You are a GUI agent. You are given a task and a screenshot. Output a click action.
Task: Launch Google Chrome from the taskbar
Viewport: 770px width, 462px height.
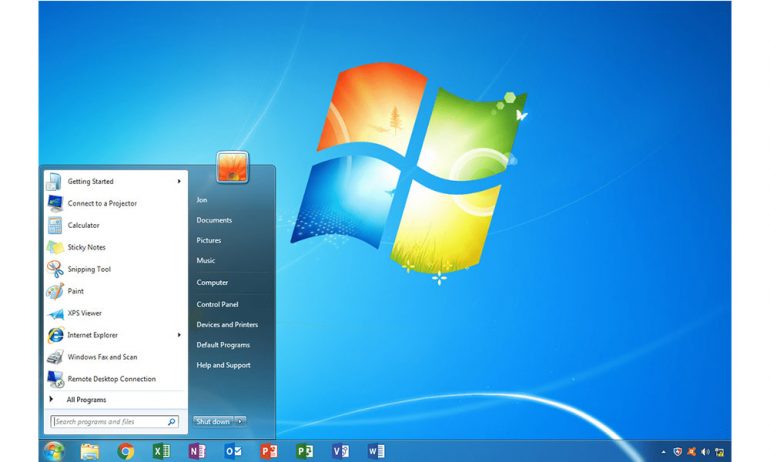point(126,451)
